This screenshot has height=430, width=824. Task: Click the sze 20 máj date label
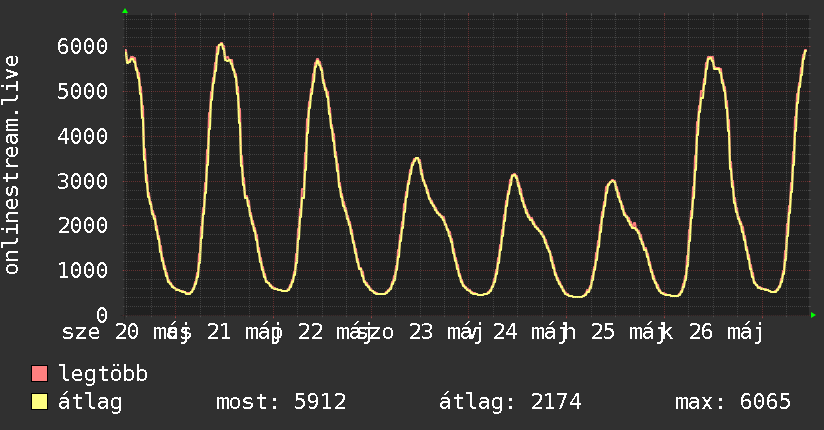tap(126, 332)
